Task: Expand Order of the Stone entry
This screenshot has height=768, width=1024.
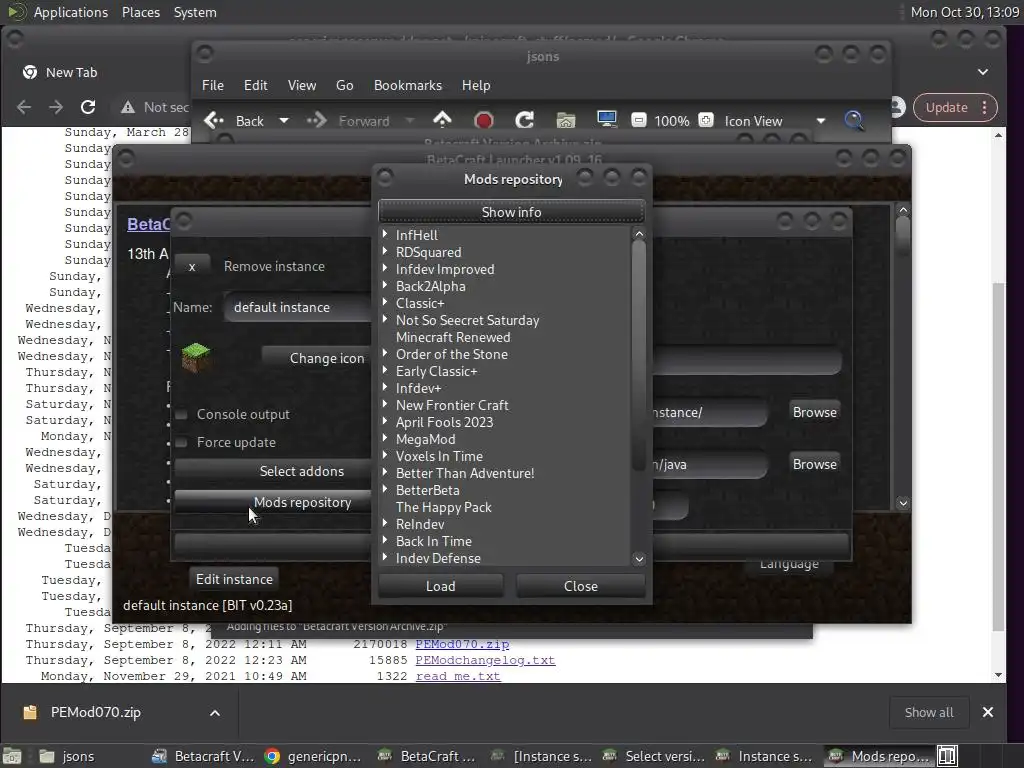Action: [385, 353]
